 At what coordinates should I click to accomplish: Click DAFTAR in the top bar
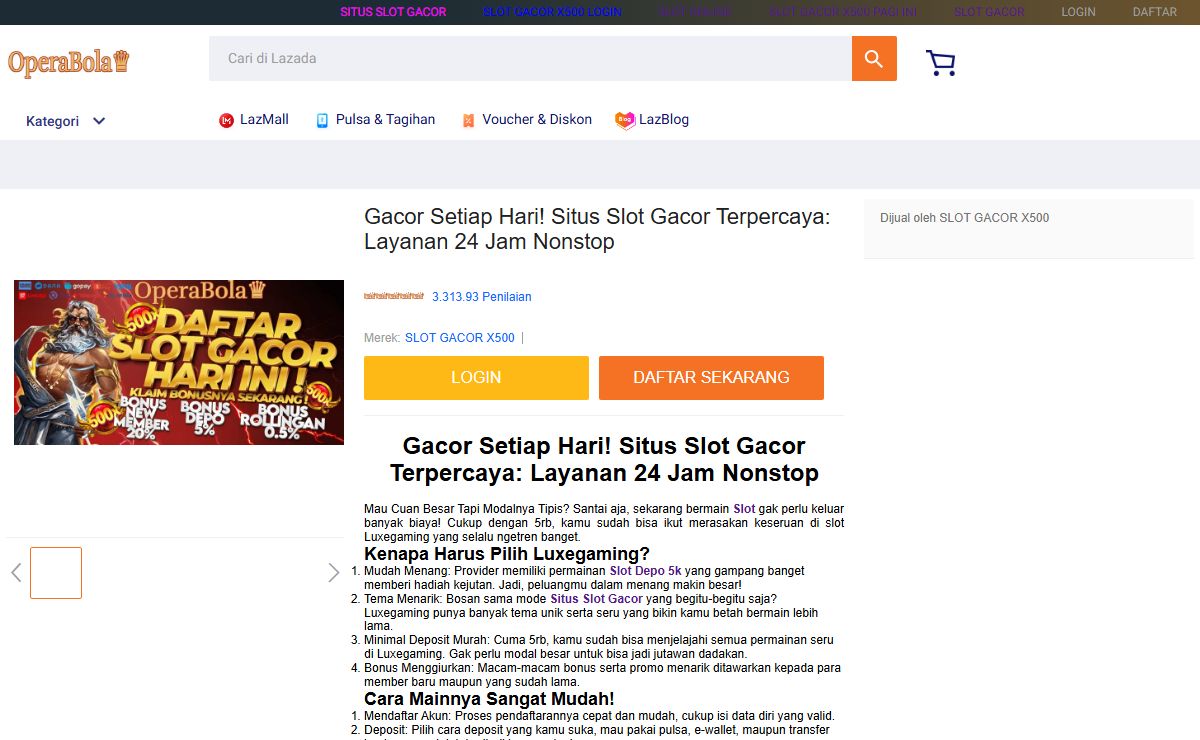point(1154,12)
